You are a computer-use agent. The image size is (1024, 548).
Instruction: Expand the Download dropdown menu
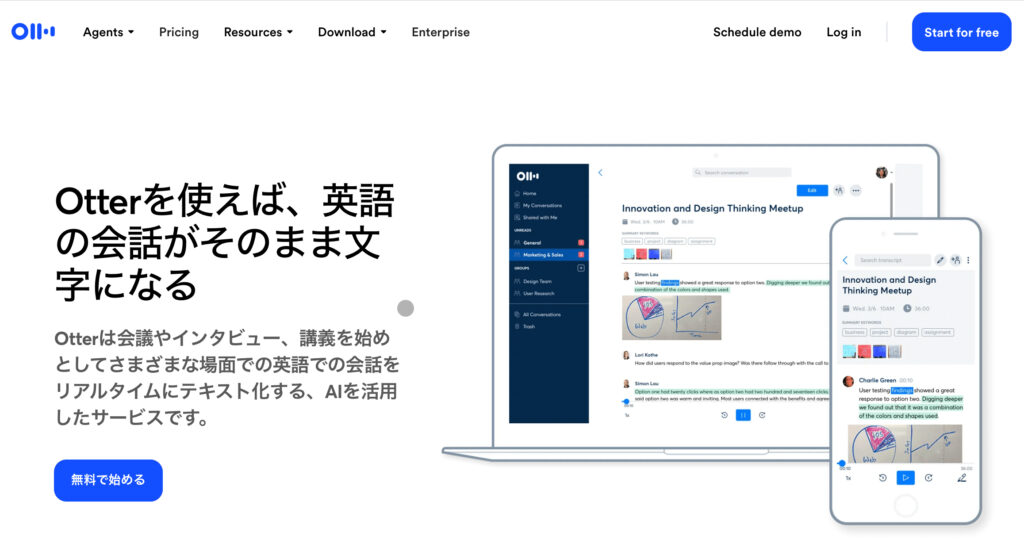click(352, 32)
